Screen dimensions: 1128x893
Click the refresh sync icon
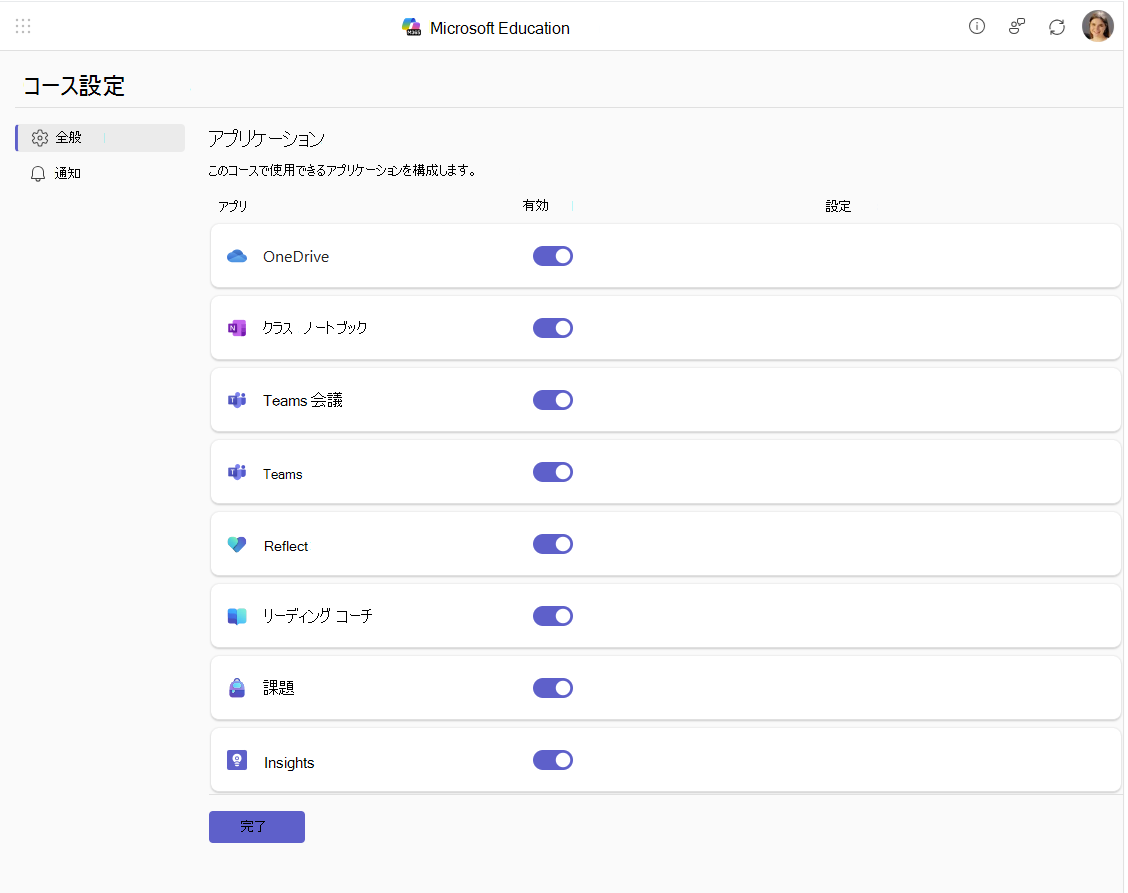tap(1056, 27)
